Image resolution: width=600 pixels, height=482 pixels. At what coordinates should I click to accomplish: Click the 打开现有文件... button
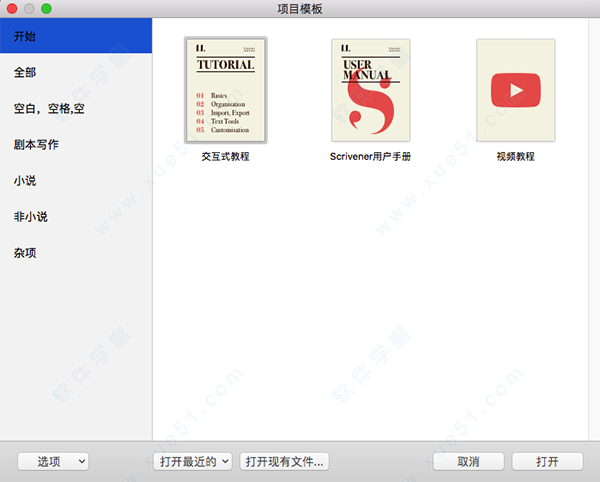284,461
